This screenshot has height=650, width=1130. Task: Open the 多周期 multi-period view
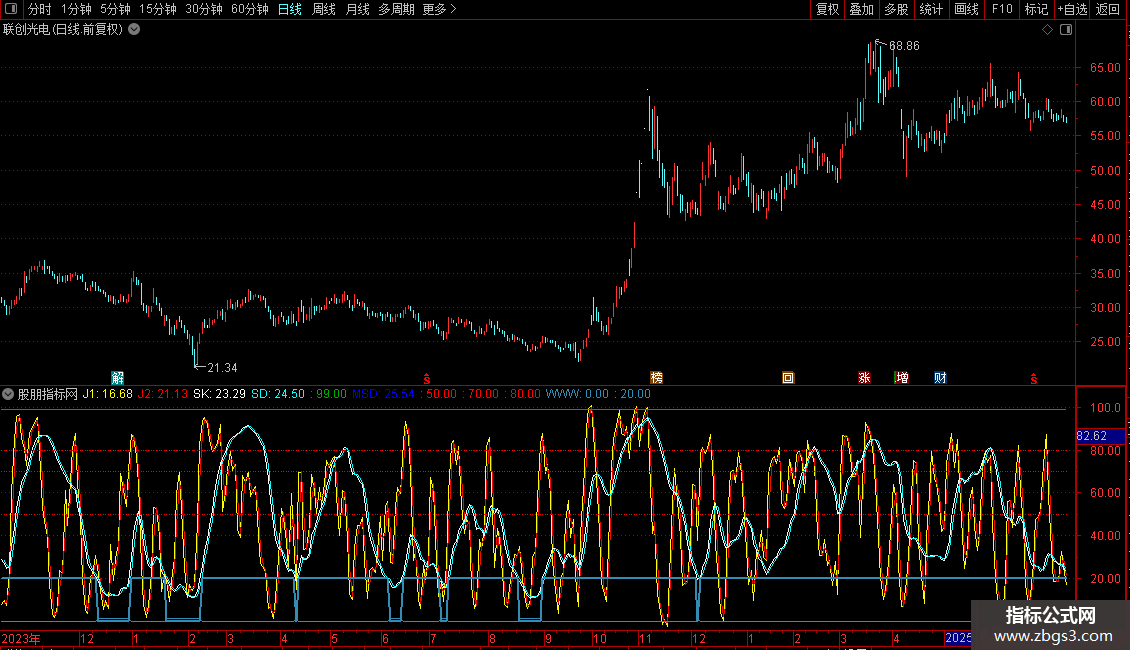[396, 9]
